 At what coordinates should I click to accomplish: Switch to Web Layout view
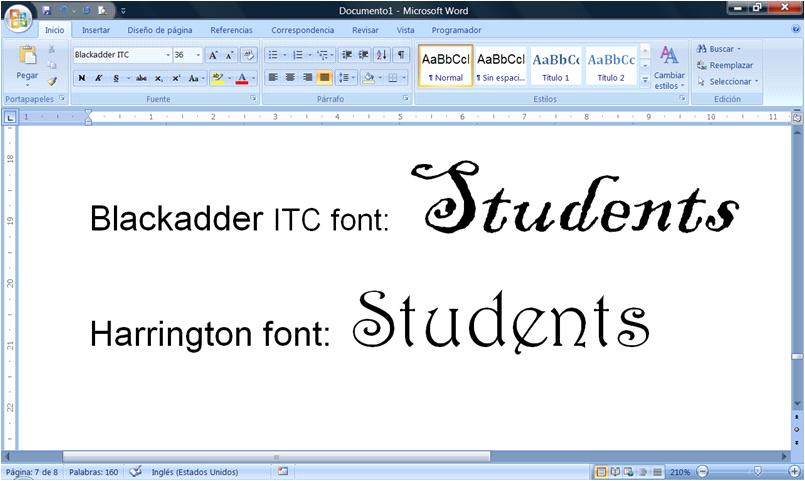[629, 472]
